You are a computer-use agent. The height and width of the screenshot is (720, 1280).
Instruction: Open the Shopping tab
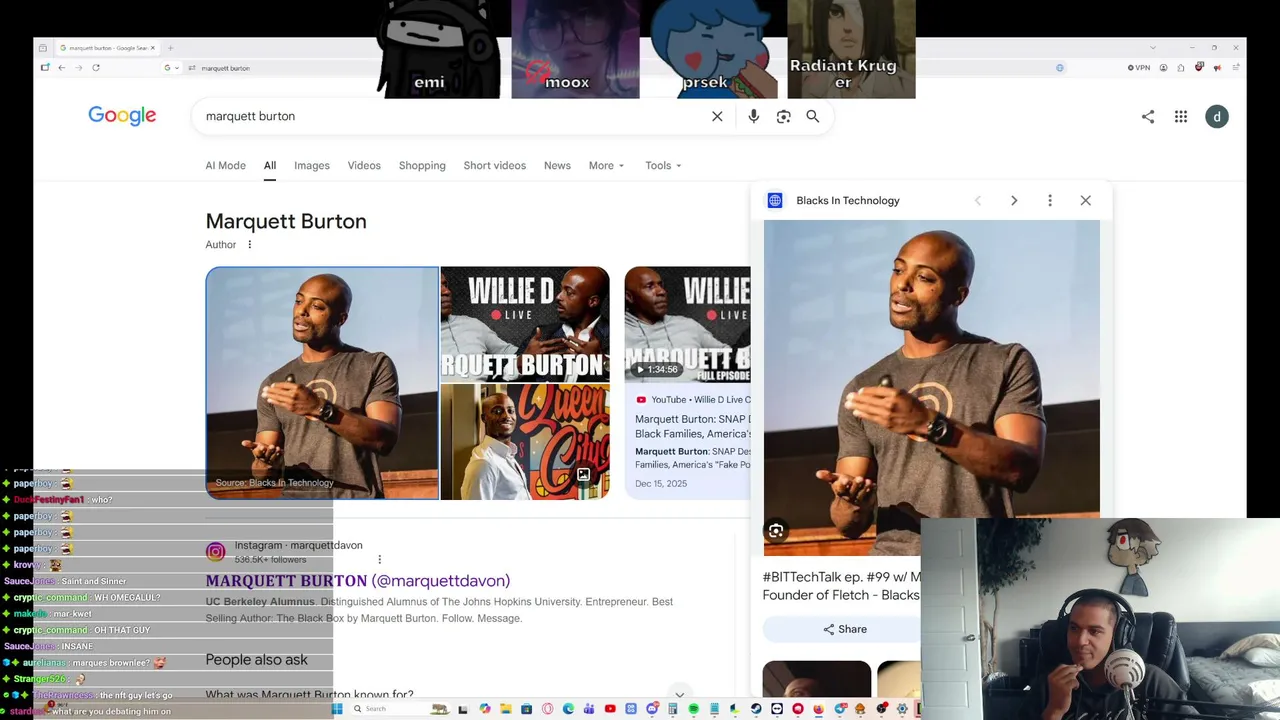(x=422, y=166)
